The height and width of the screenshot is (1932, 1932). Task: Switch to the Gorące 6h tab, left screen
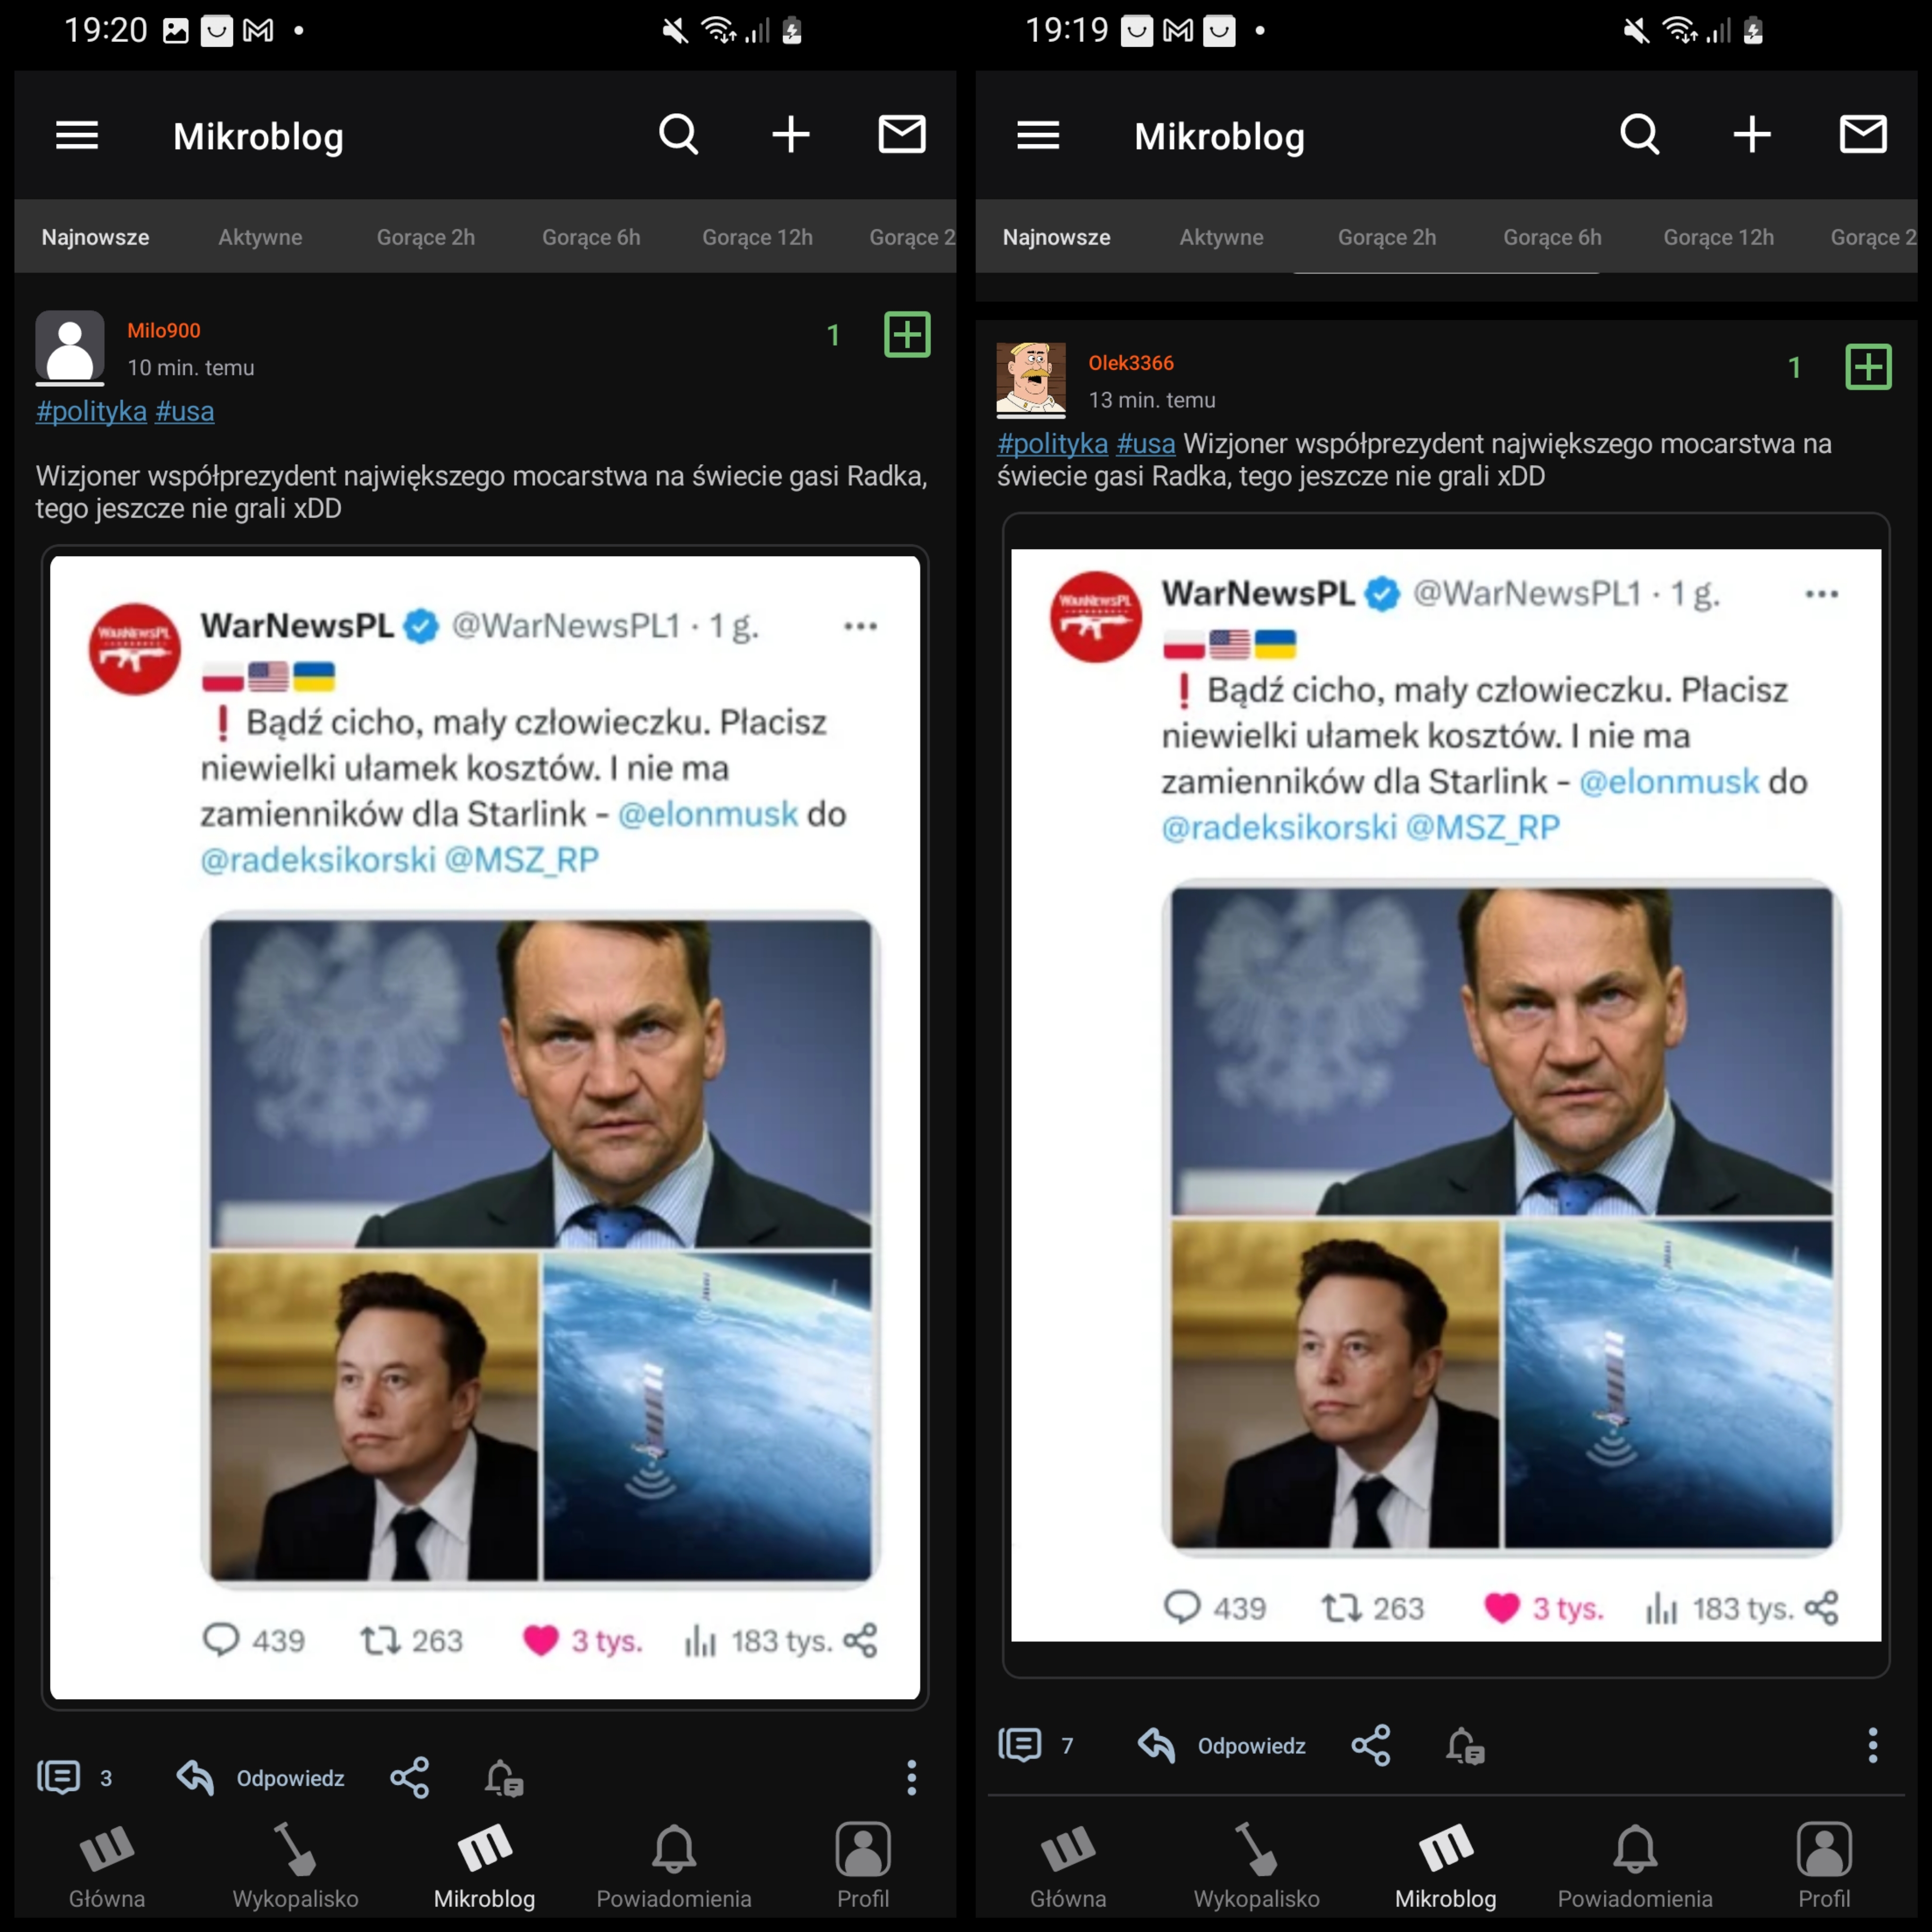coord(591,237)
